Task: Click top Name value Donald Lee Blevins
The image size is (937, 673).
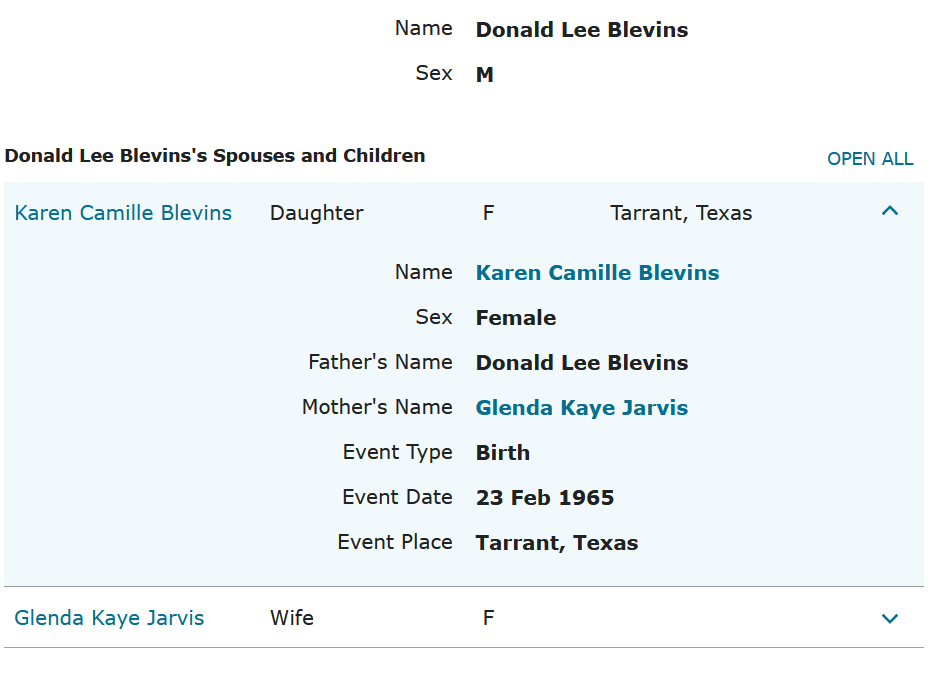Action: pos(582,30)
